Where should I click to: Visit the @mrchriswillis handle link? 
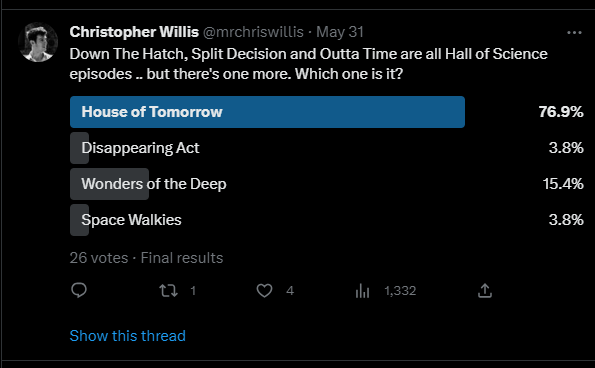tap(253, 32)
